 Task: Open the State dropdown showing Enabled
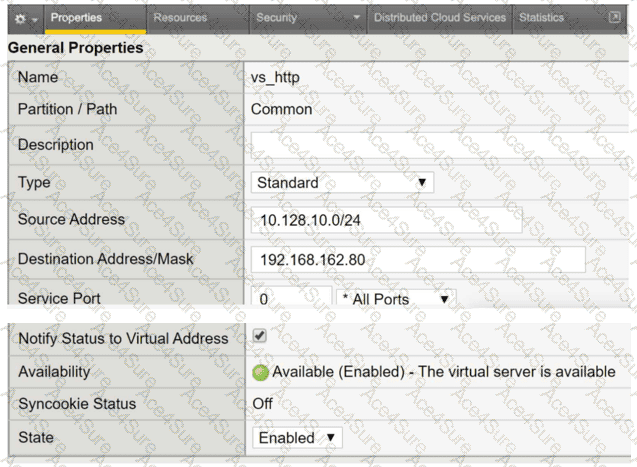[299, 438]
